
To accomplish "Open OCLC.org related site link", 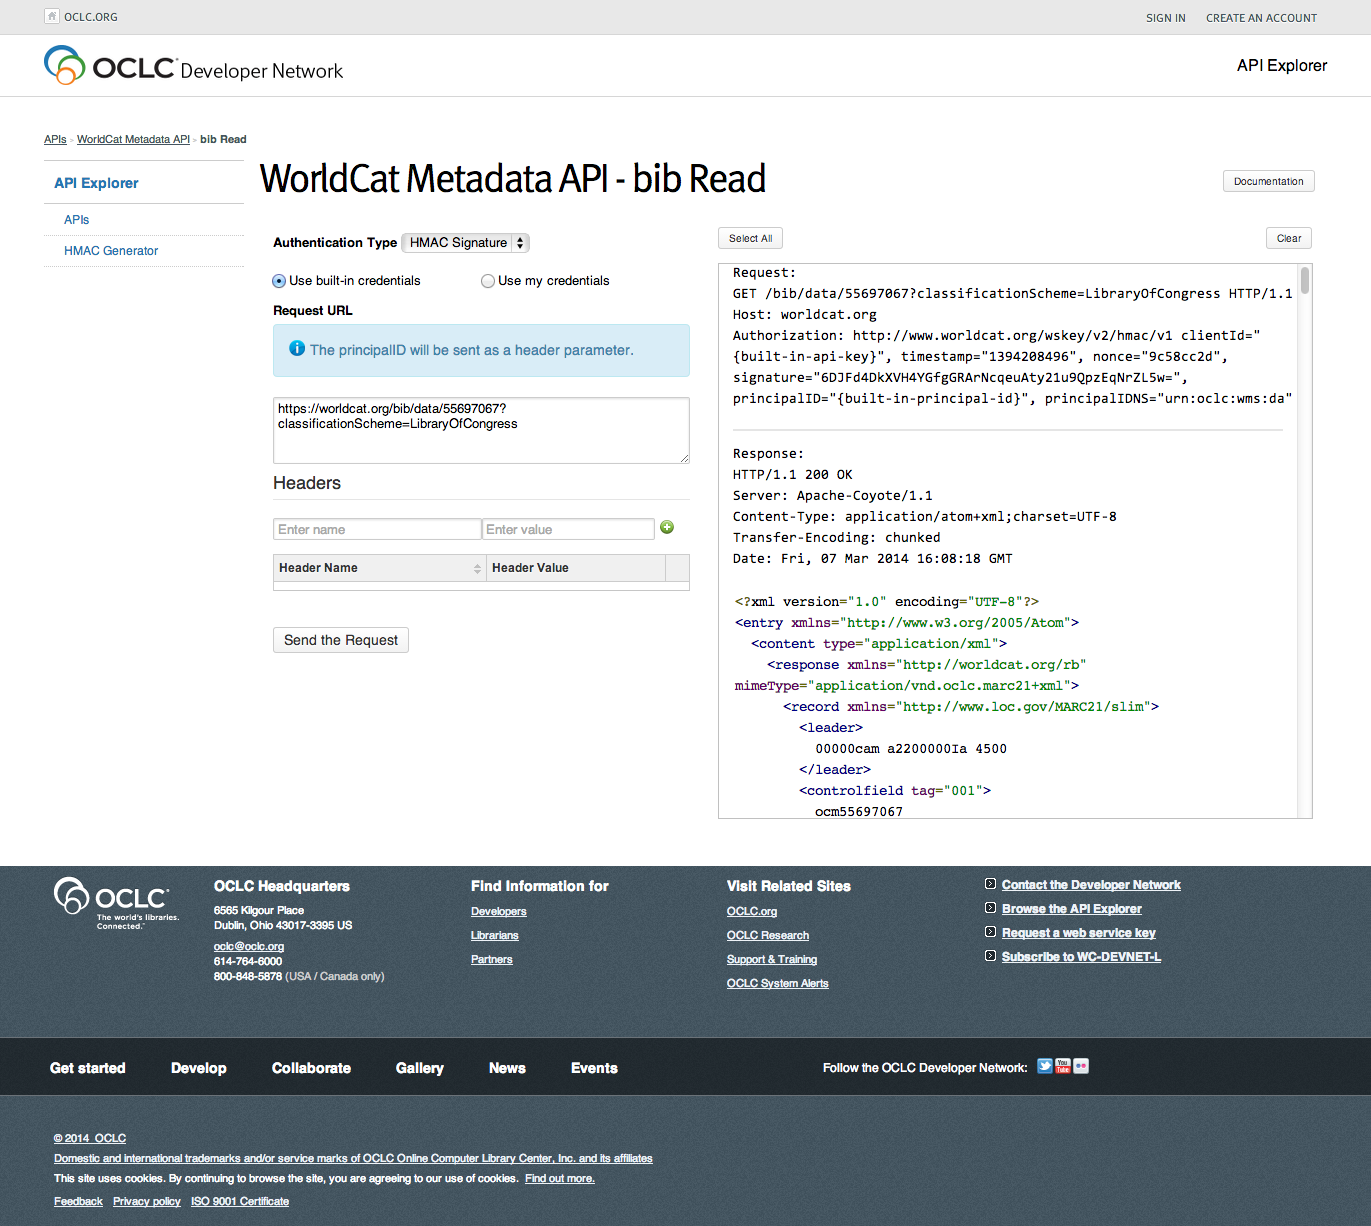I will click(x=752, y=911).
